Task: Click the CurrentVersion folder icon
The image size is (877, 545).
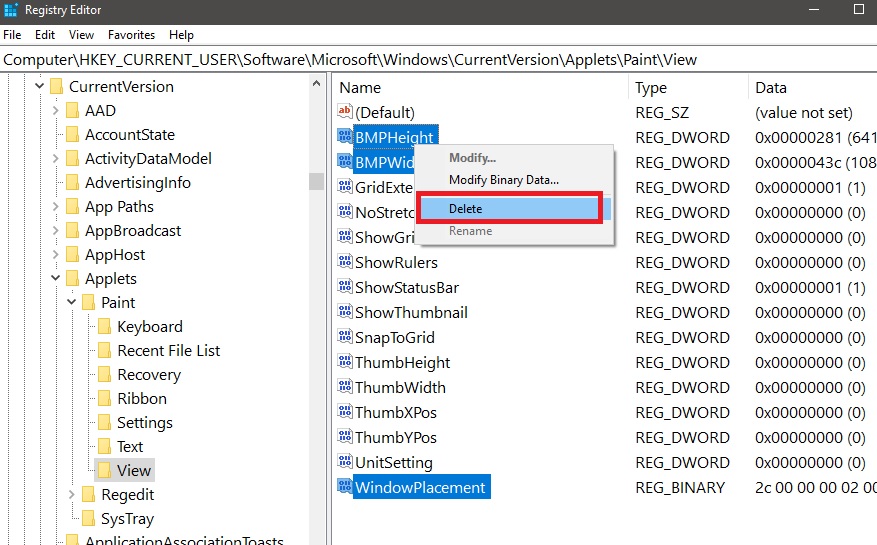Action: tap(56, 87)
